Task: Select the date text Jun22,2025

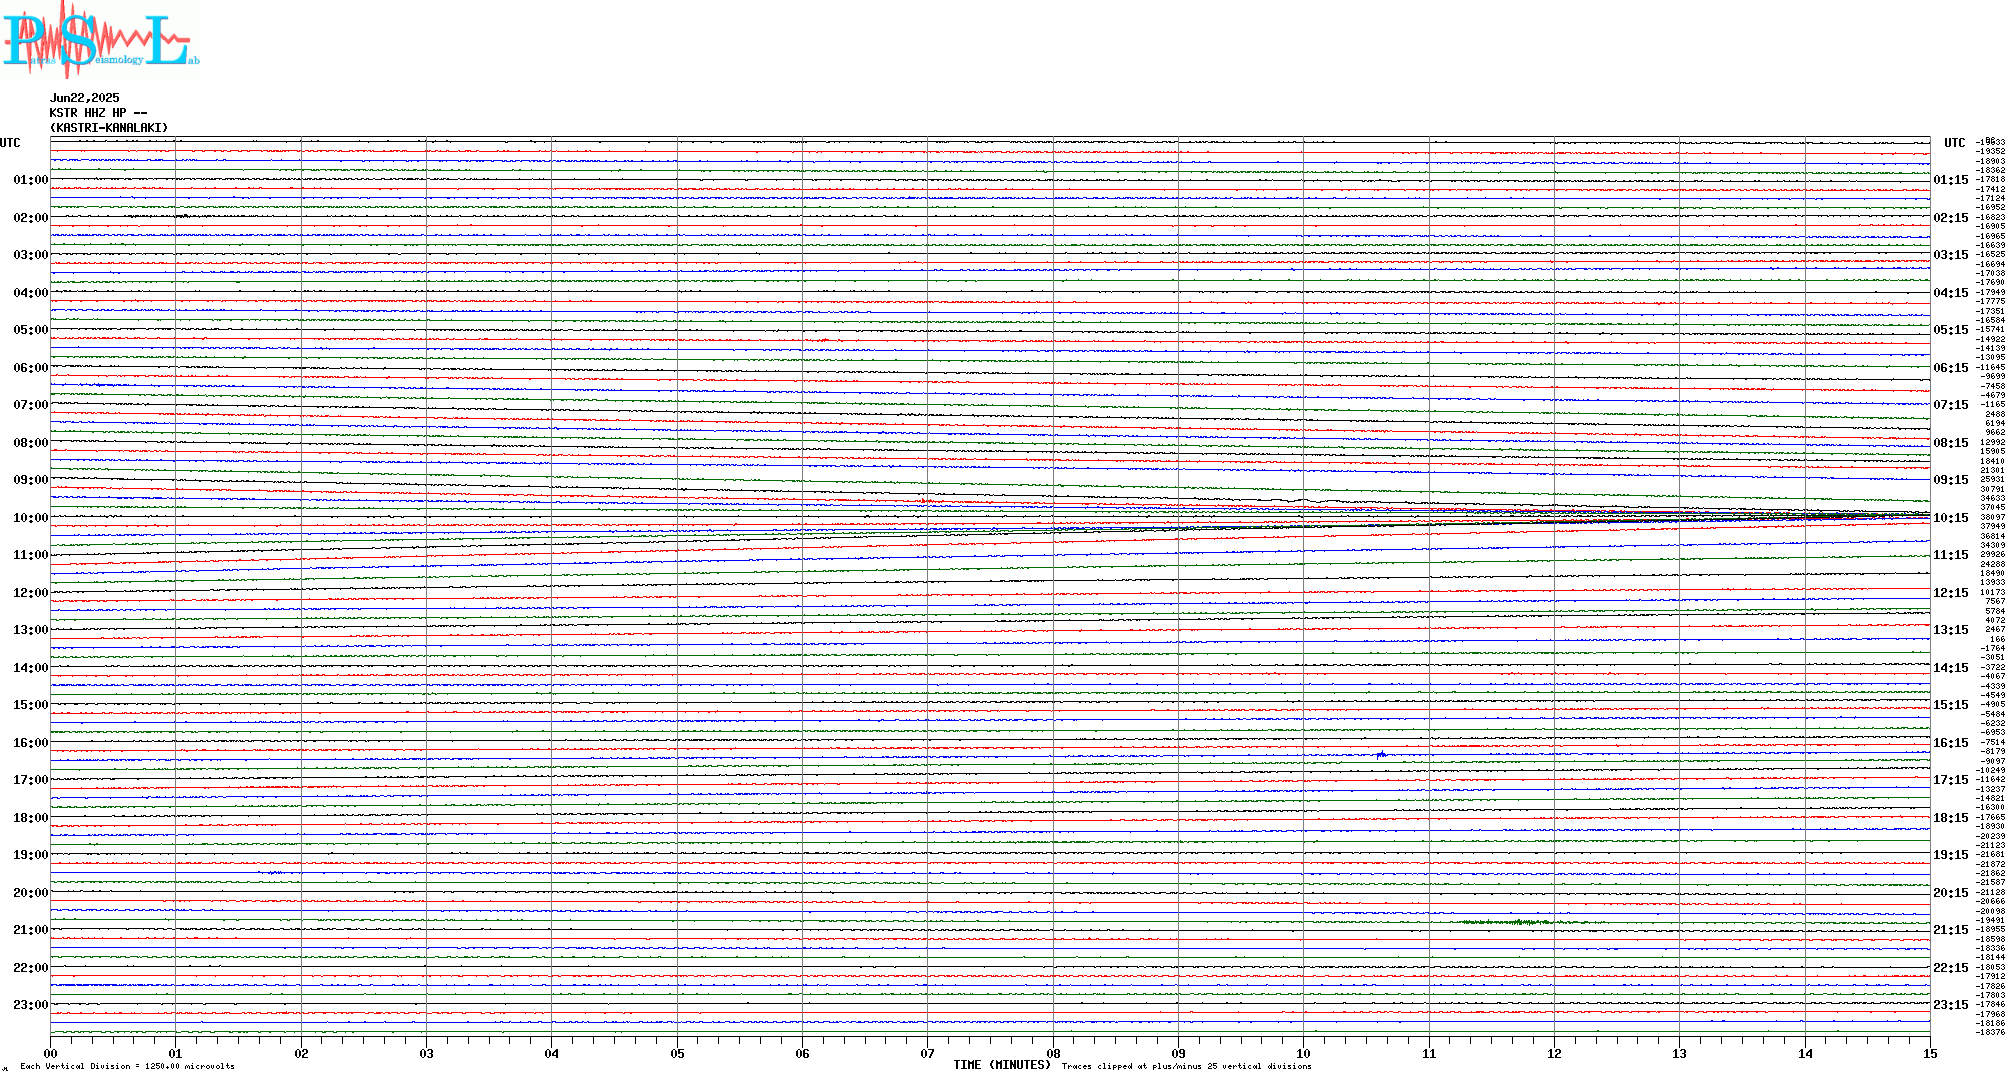Action: 84,98
